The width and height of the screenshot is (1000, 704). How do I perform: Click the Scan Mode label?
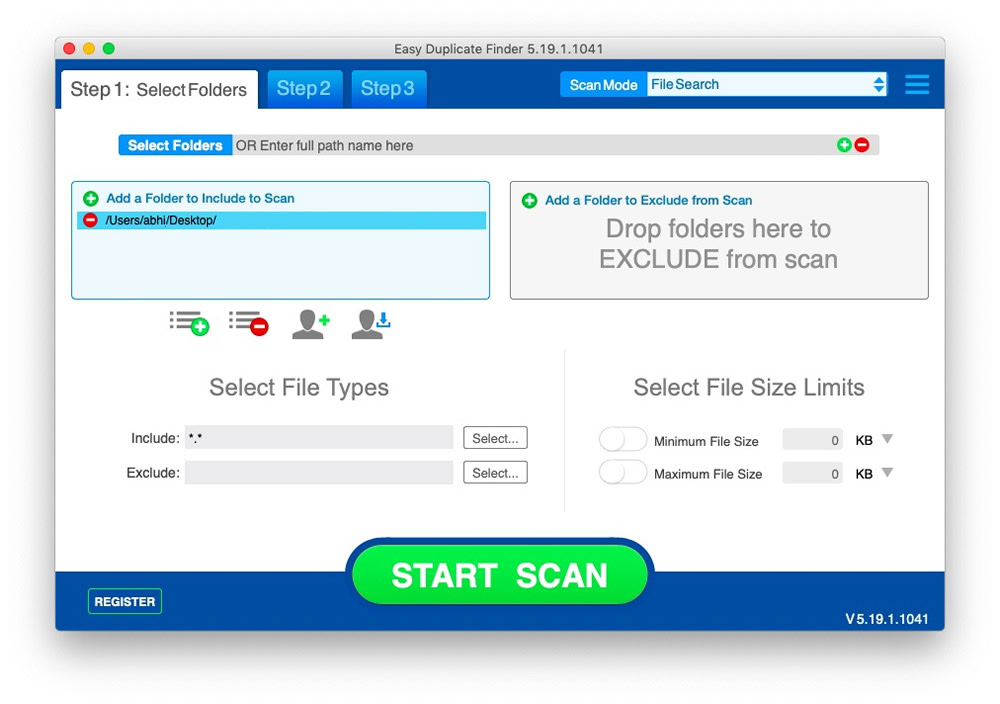pos(603,85)
